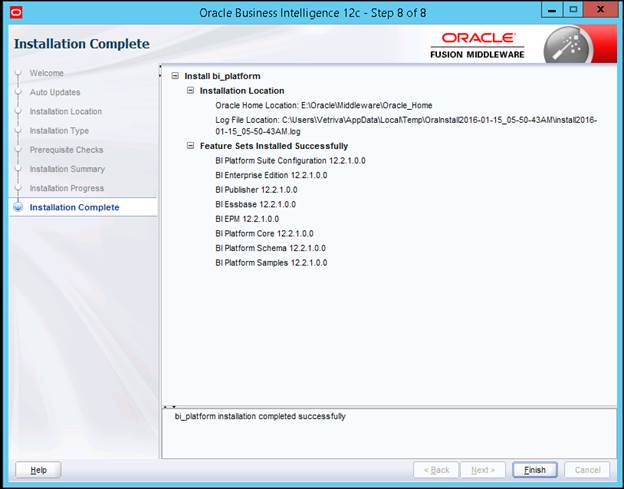Select BI Platform Schema 12.2.1.0.0
The width and height of the screenshot is (624, 489).
270,248
